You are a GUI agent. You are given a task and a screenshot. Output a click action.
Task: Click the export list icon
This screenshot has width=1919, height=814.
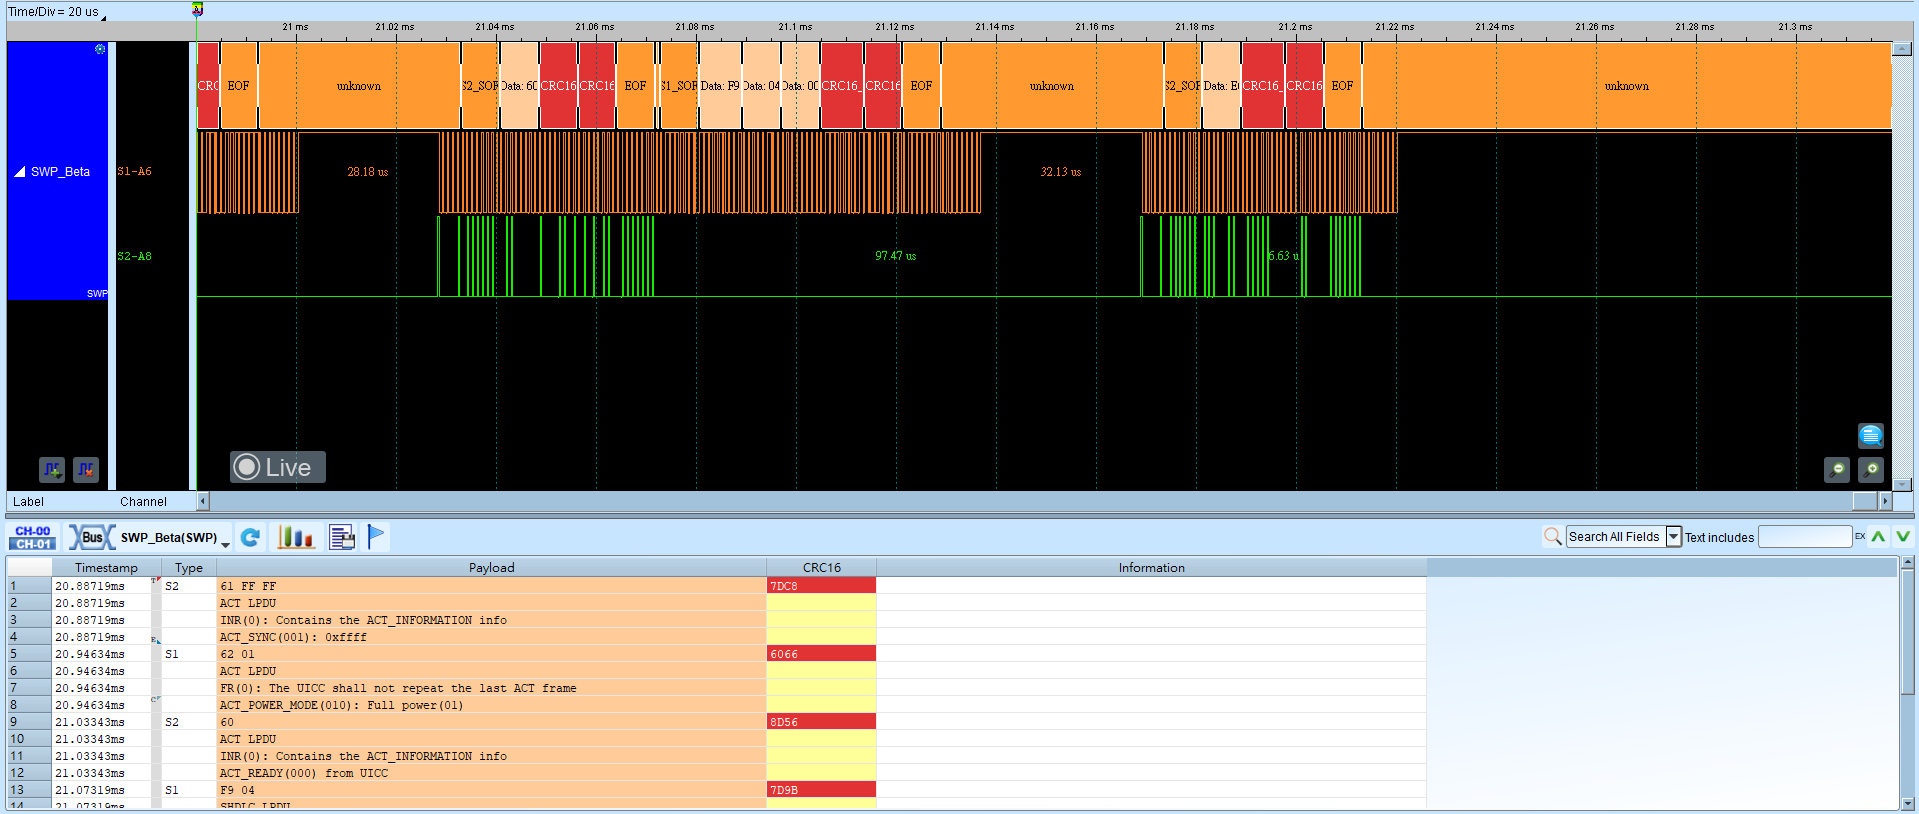[x=342, y=537]
